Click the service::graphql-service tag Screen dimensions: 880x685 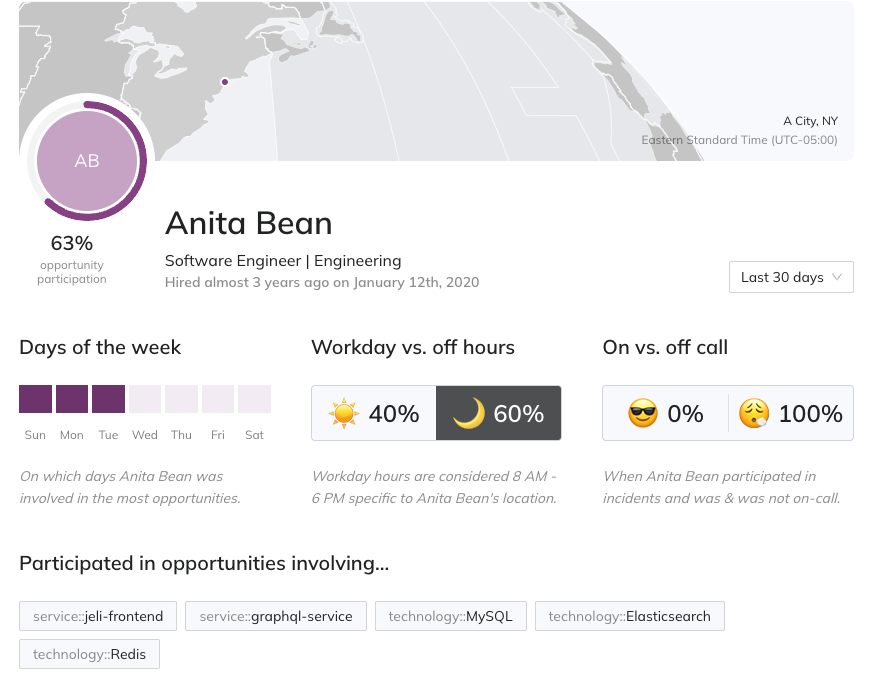tap(276, 616)
